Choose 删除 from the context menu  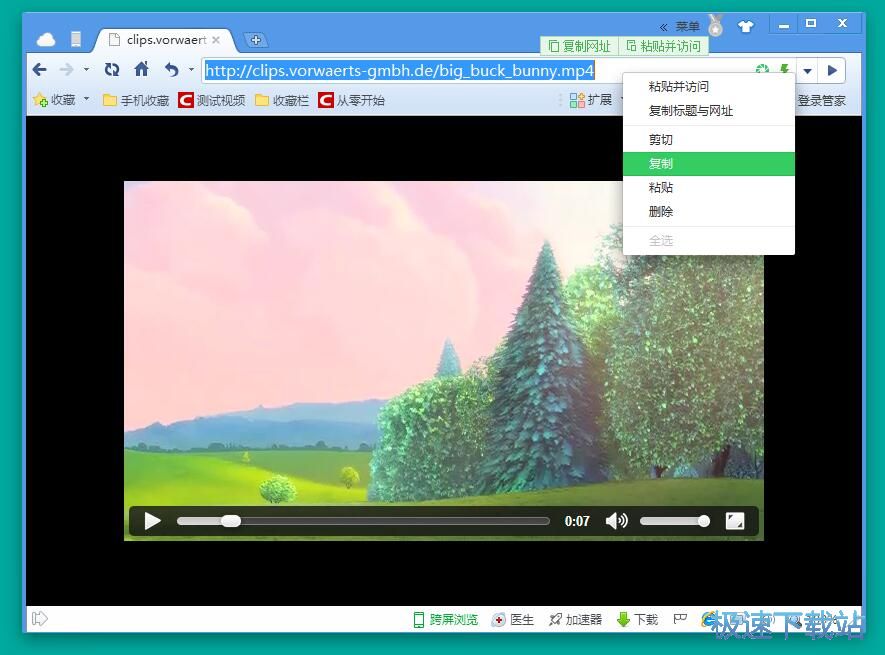(x=709, y=212)
